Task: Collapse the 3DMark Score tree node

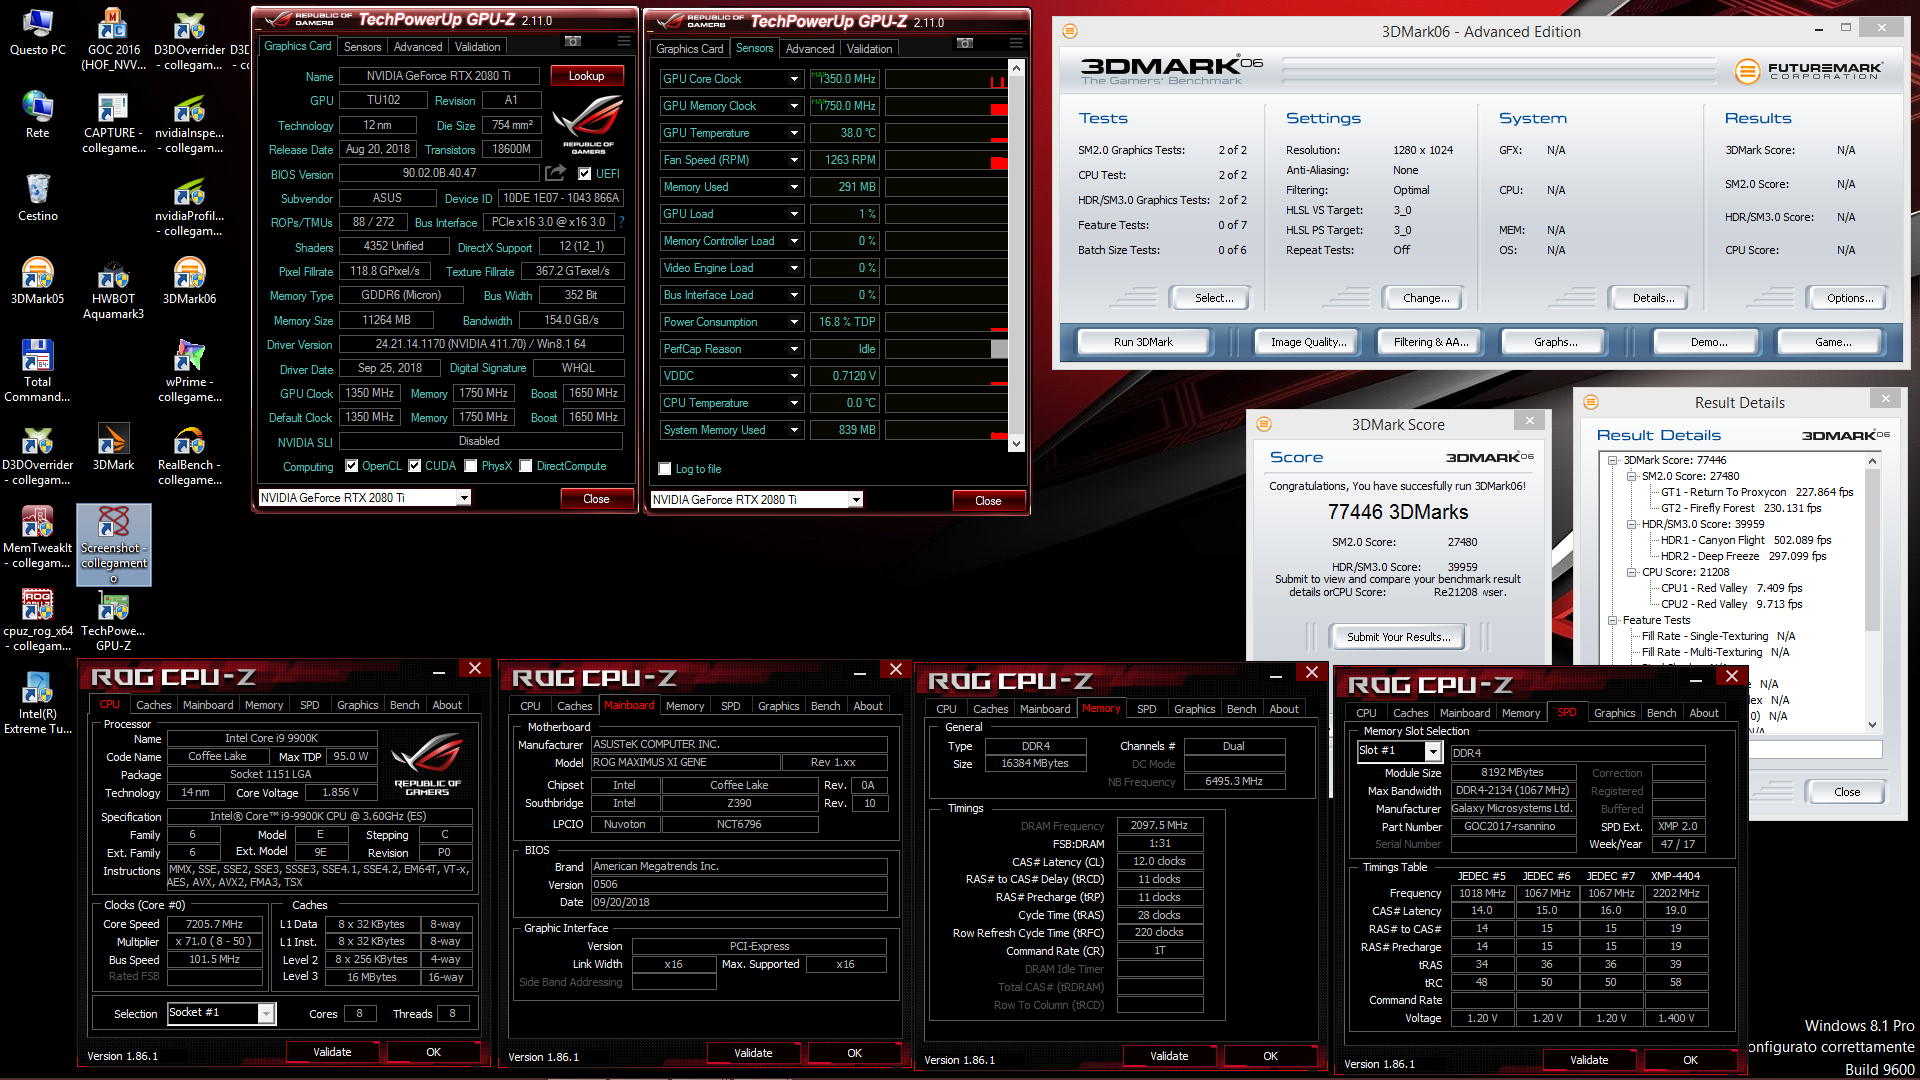Action: [x=1613, y=460]
